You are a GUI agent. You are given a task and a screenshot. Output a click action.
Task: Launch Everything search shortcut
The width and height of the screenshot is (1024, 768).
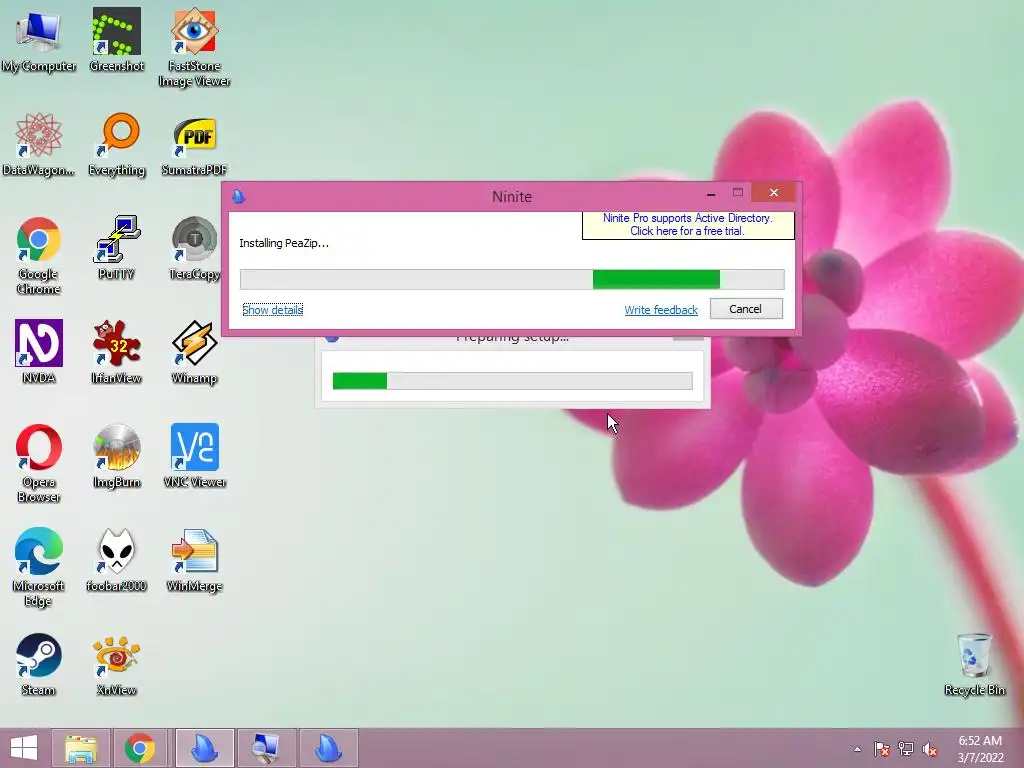[116, 144]
